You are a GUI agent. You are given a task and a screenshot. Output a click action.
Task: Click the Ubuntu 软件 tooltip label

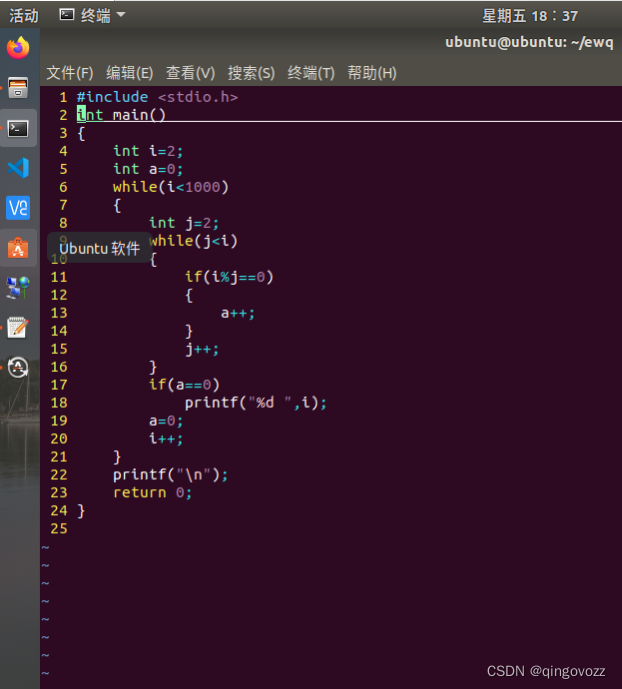[100, 249]
